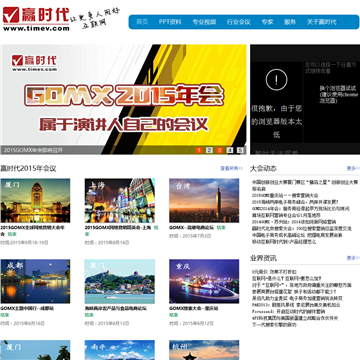Click the date 时间2015年9月18-19日

(x=25, y=243)
